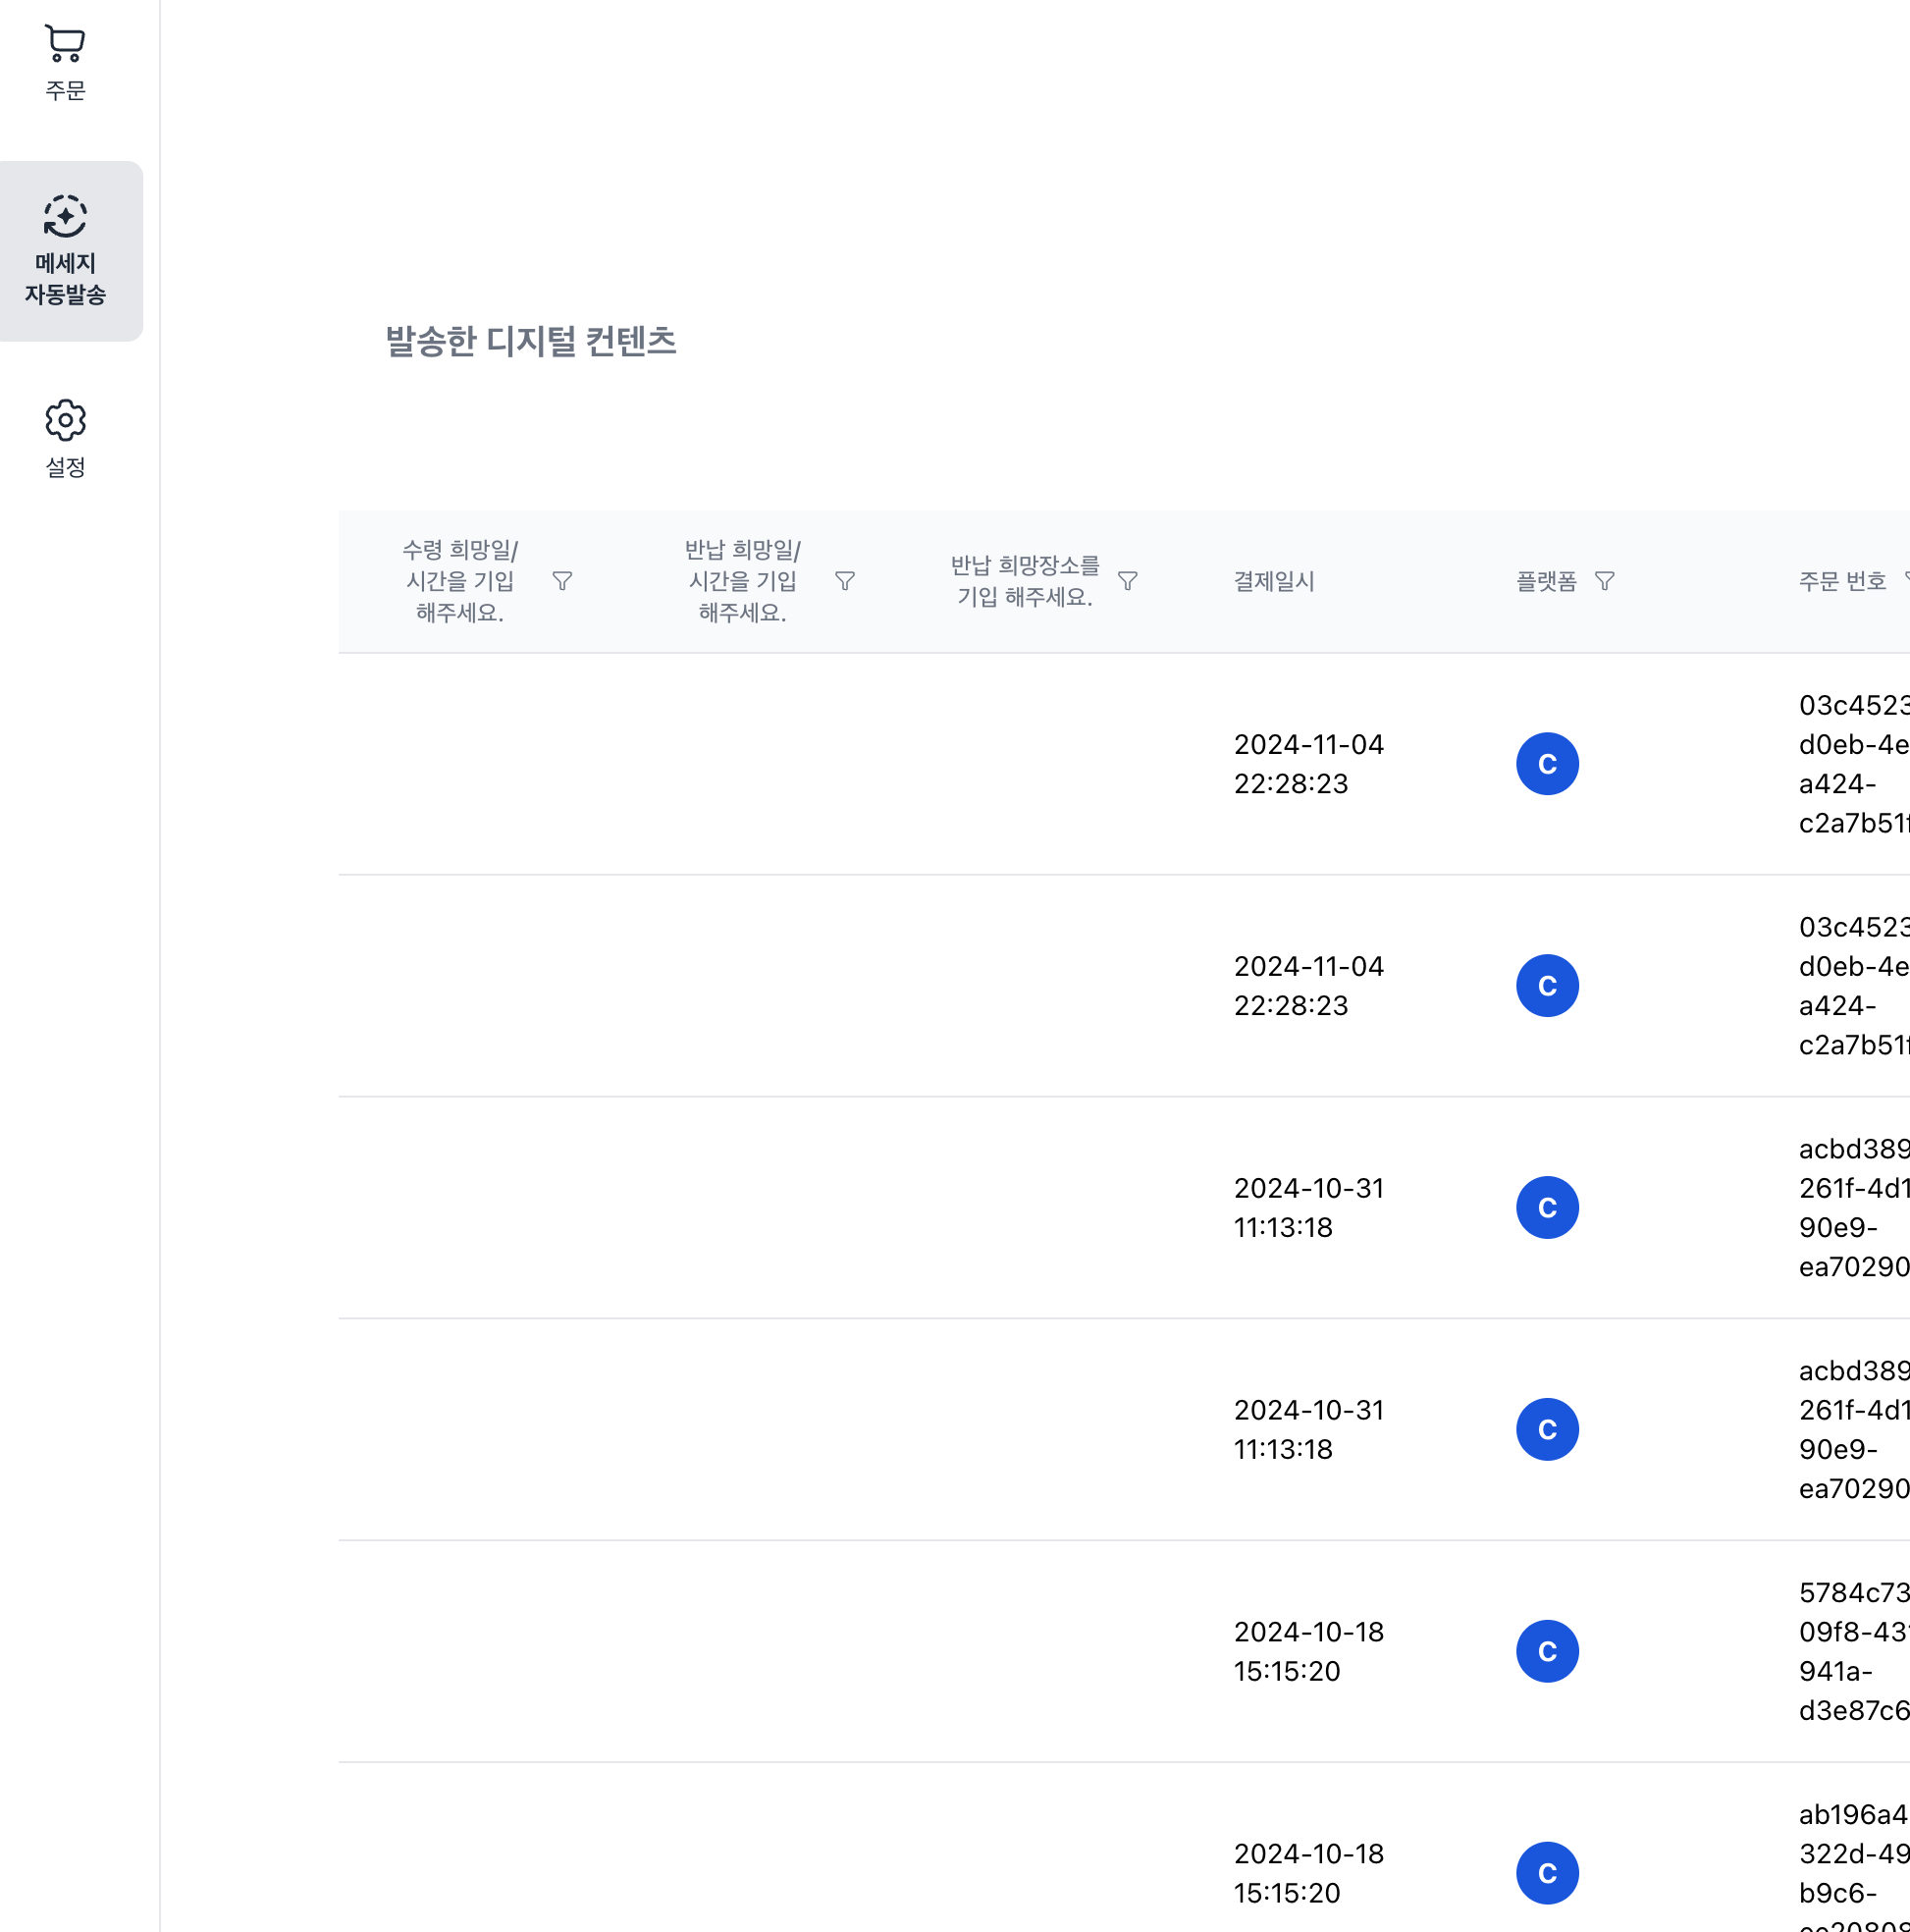Click the 결제일시 column header
Image resolution: width=1910 pixels, height=1932 pixels.
(1274, 581)
